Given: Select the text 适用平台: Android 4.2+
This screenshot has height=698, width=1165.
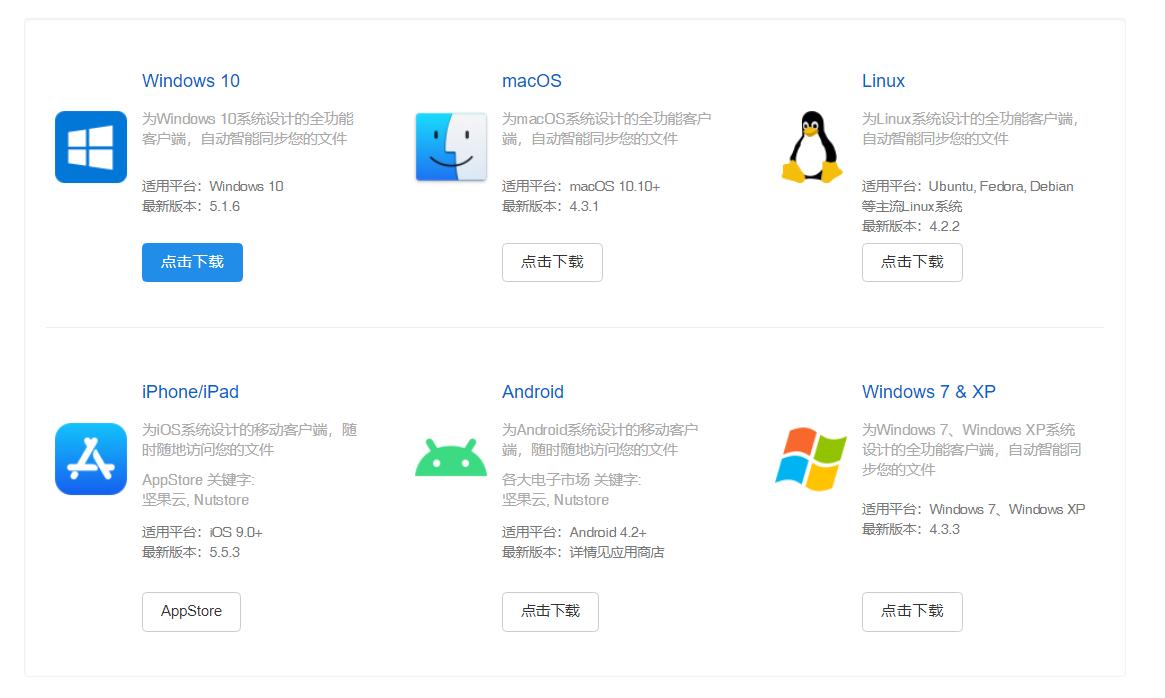Looking at the screenshot, I should 574,532.
